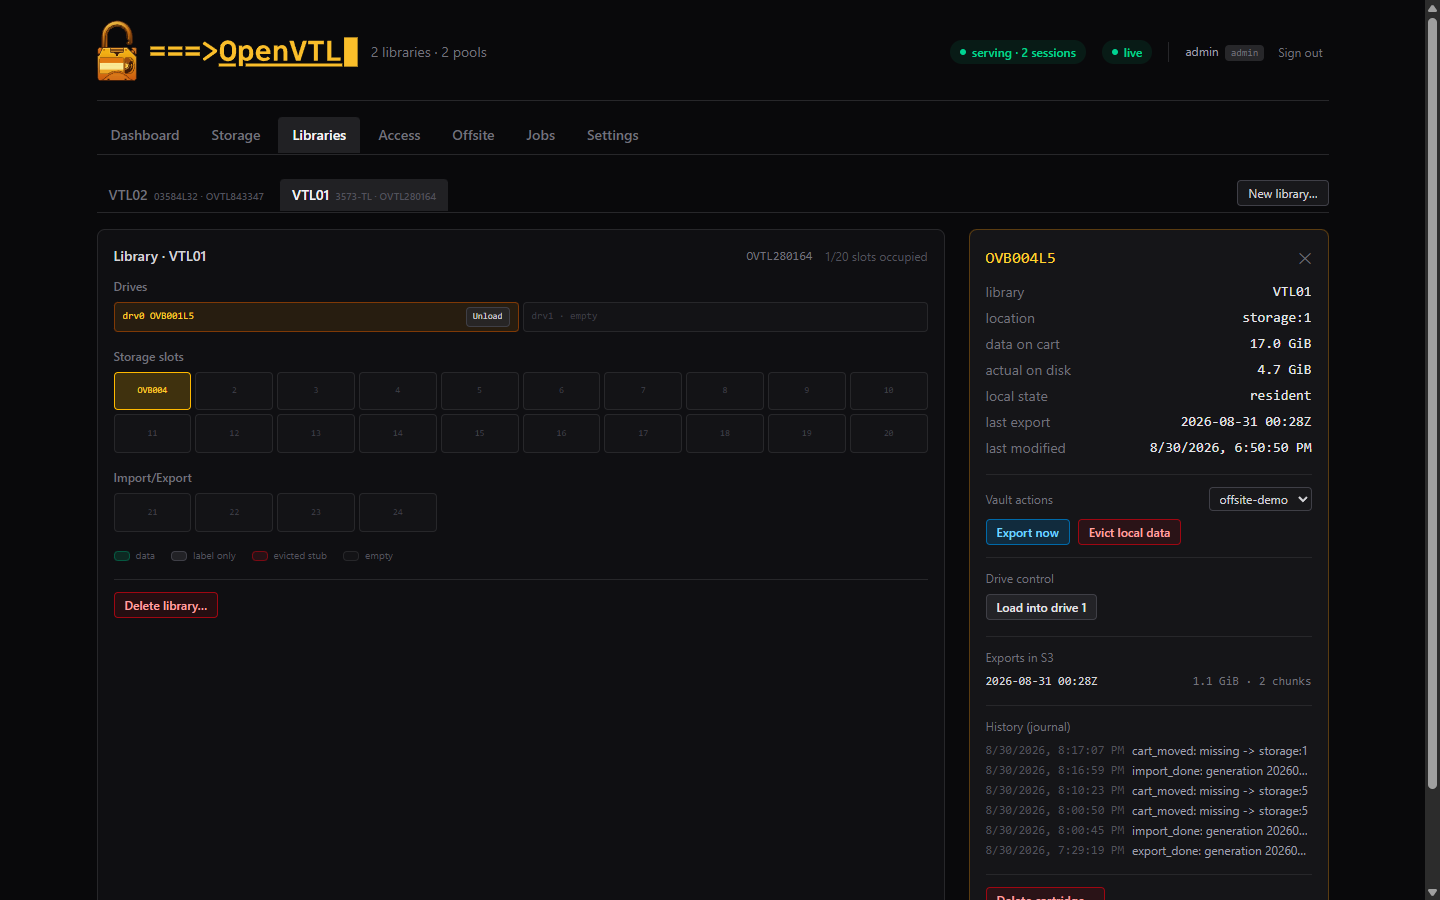Screen dimensions: 1440x900
Task: Click the 8:00:45 PM import_done history entry
Action: tap(1149, 831)
